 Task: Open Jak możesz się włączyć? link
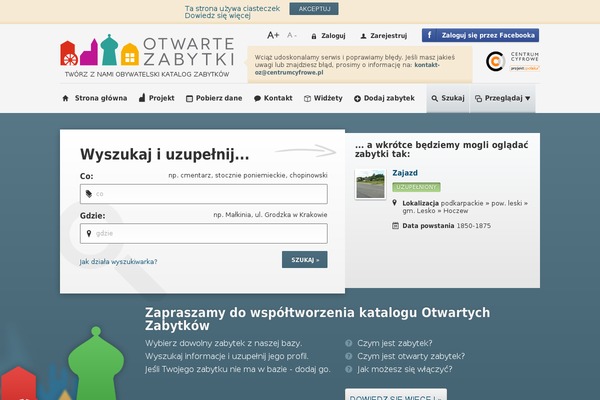(x=404, y=369)
